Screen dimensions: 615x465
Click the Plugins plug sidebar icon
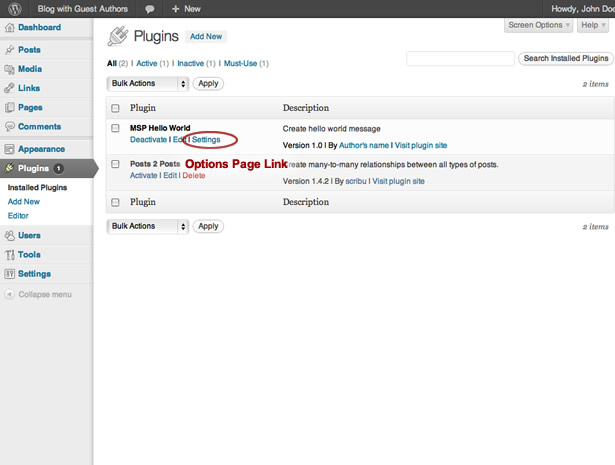click(x=9, y=168)
